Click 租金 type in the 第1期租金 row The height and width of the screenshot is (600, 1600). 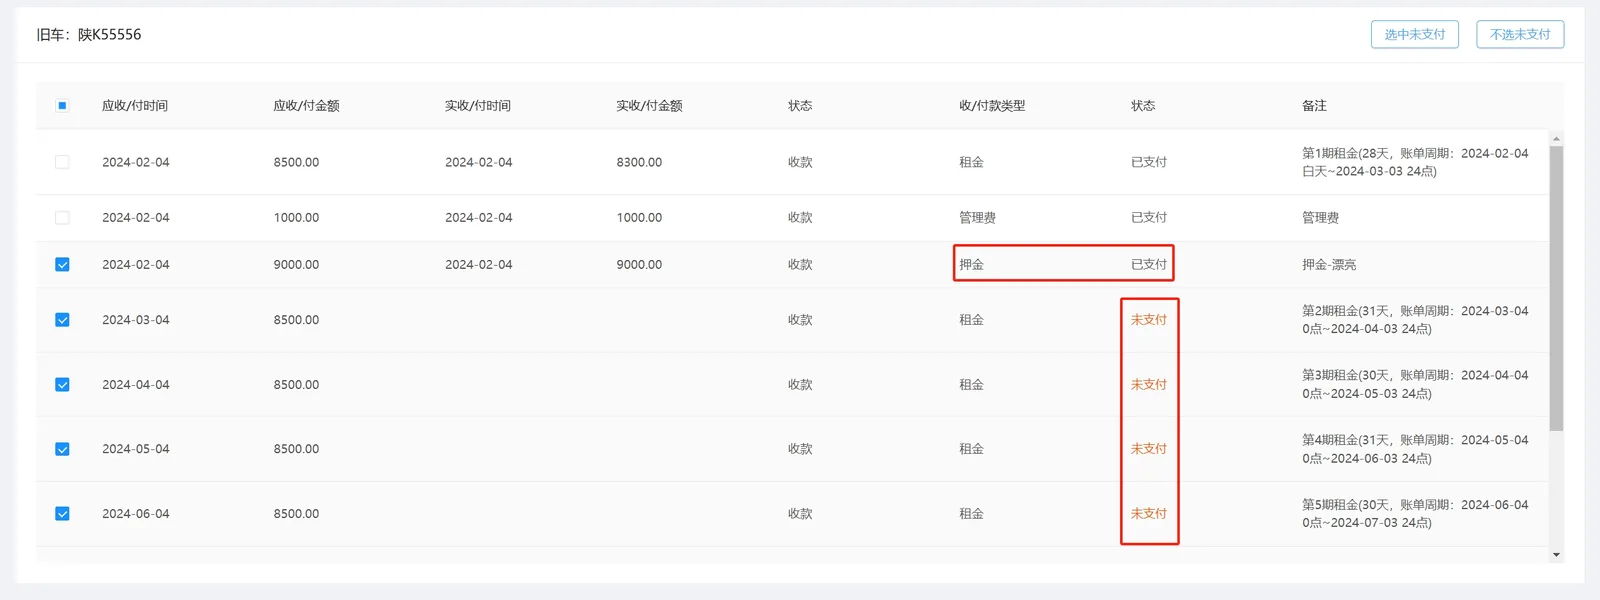coord(971,162)
